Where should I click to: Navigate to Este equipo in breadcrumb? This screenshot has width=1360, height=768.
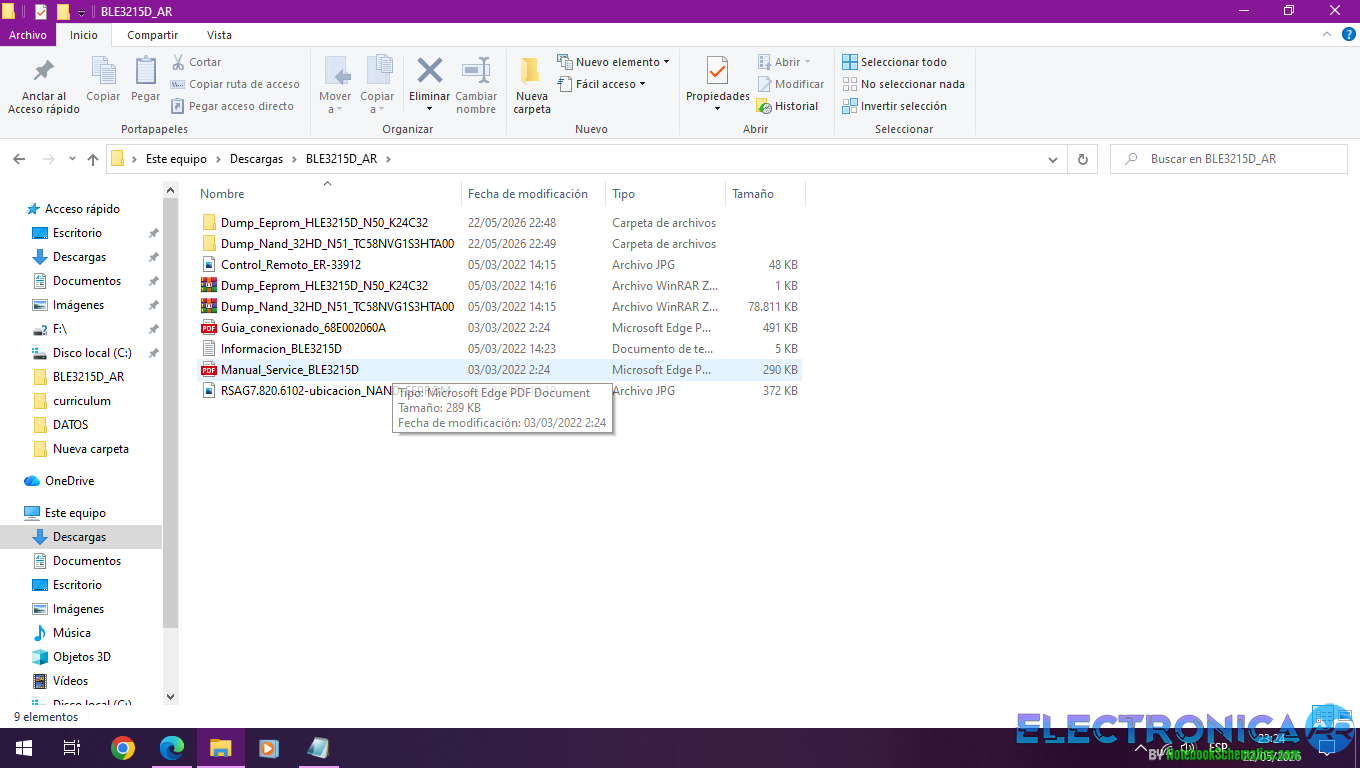click(176, 159)
